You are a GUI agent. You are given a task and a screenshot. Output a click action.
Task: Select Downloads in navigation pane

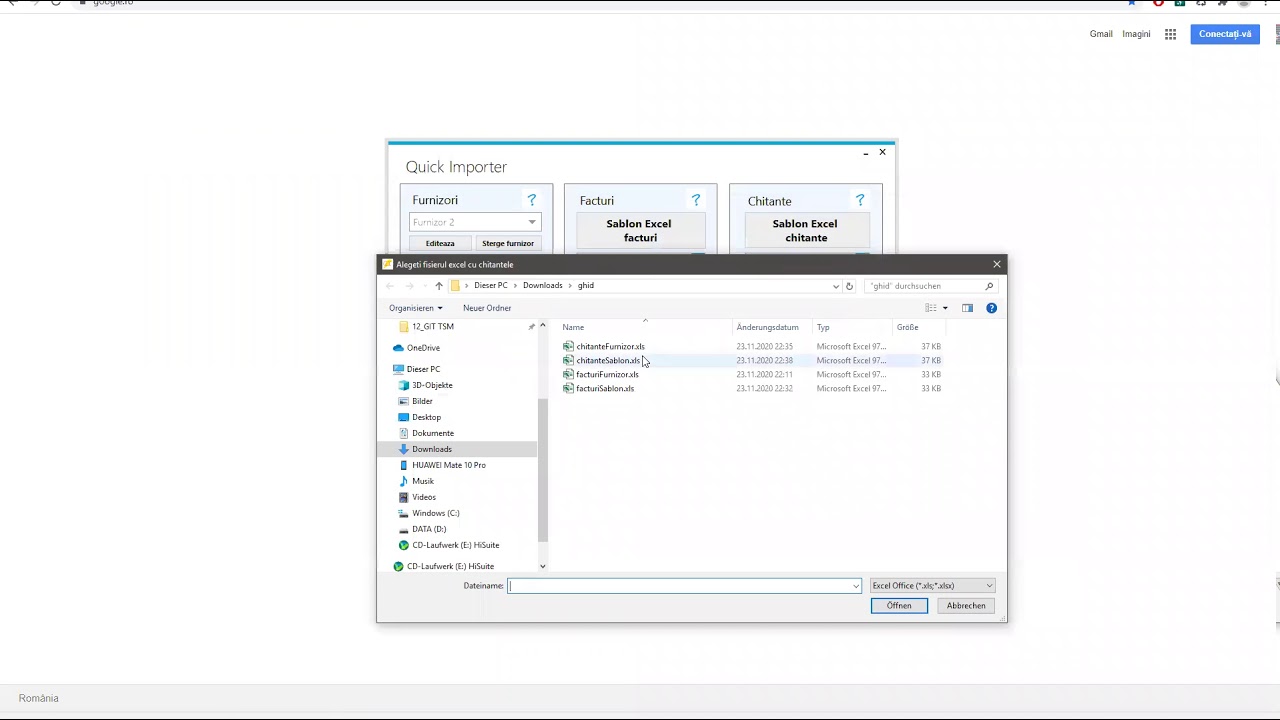(432, 449)
